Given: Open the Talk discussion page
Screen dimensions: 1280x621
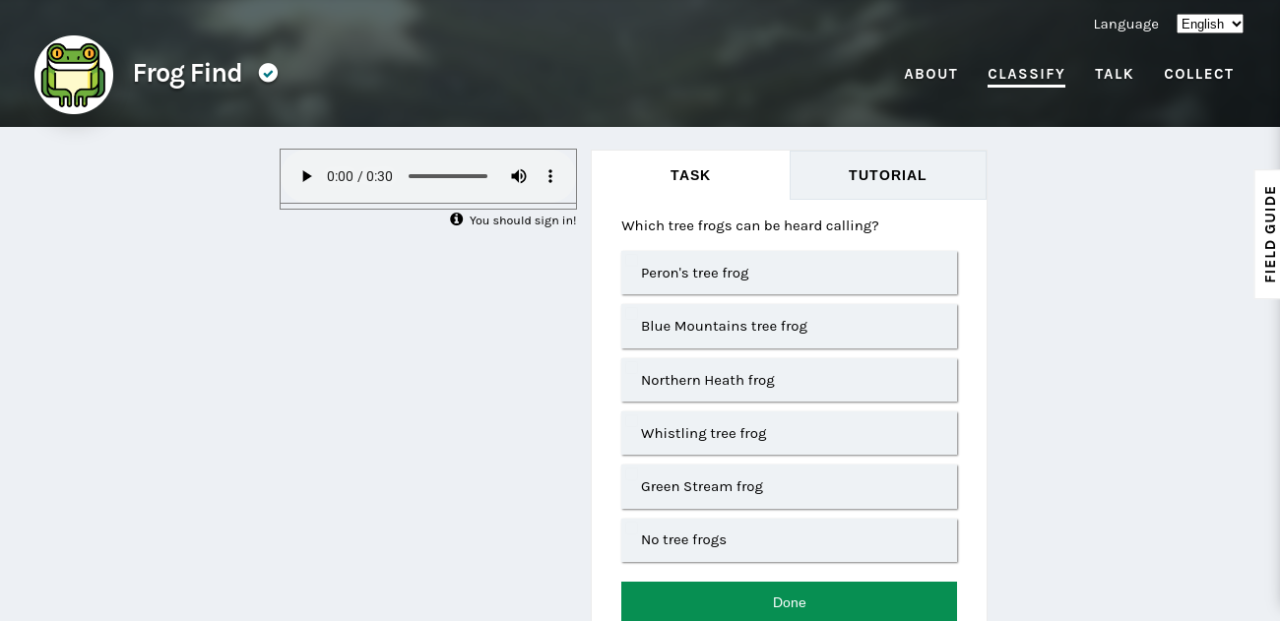Looking at the screenshot, I should point(1113,74).
